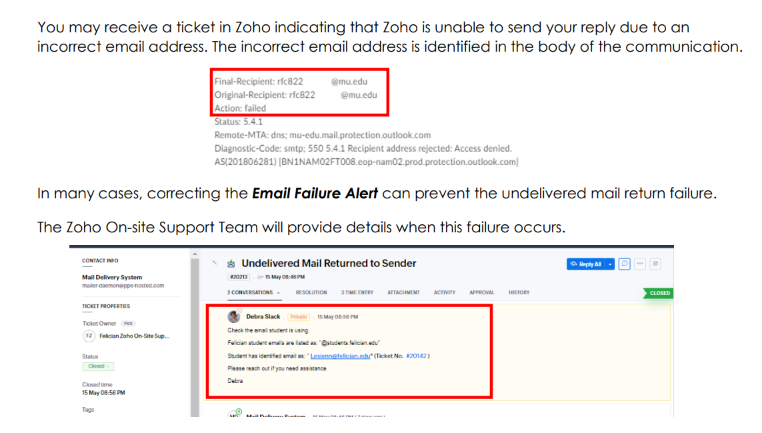Open the Time Entry tab

coord(357,293)
